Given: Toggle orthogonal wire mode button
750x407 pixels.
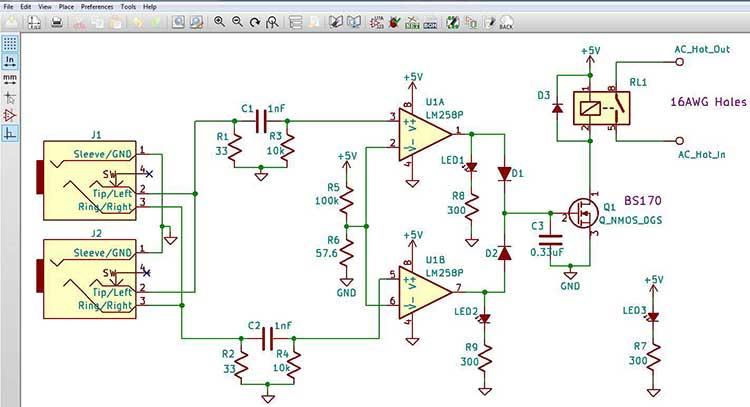Looking at the screenshot, I should [x=10, y=132].
